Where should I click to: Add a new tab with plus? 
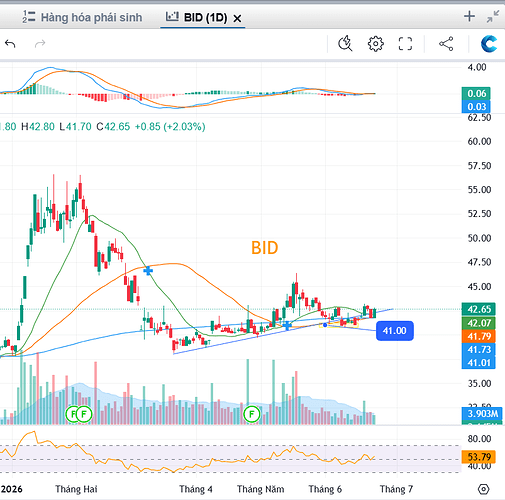click(x=469, y=16)
